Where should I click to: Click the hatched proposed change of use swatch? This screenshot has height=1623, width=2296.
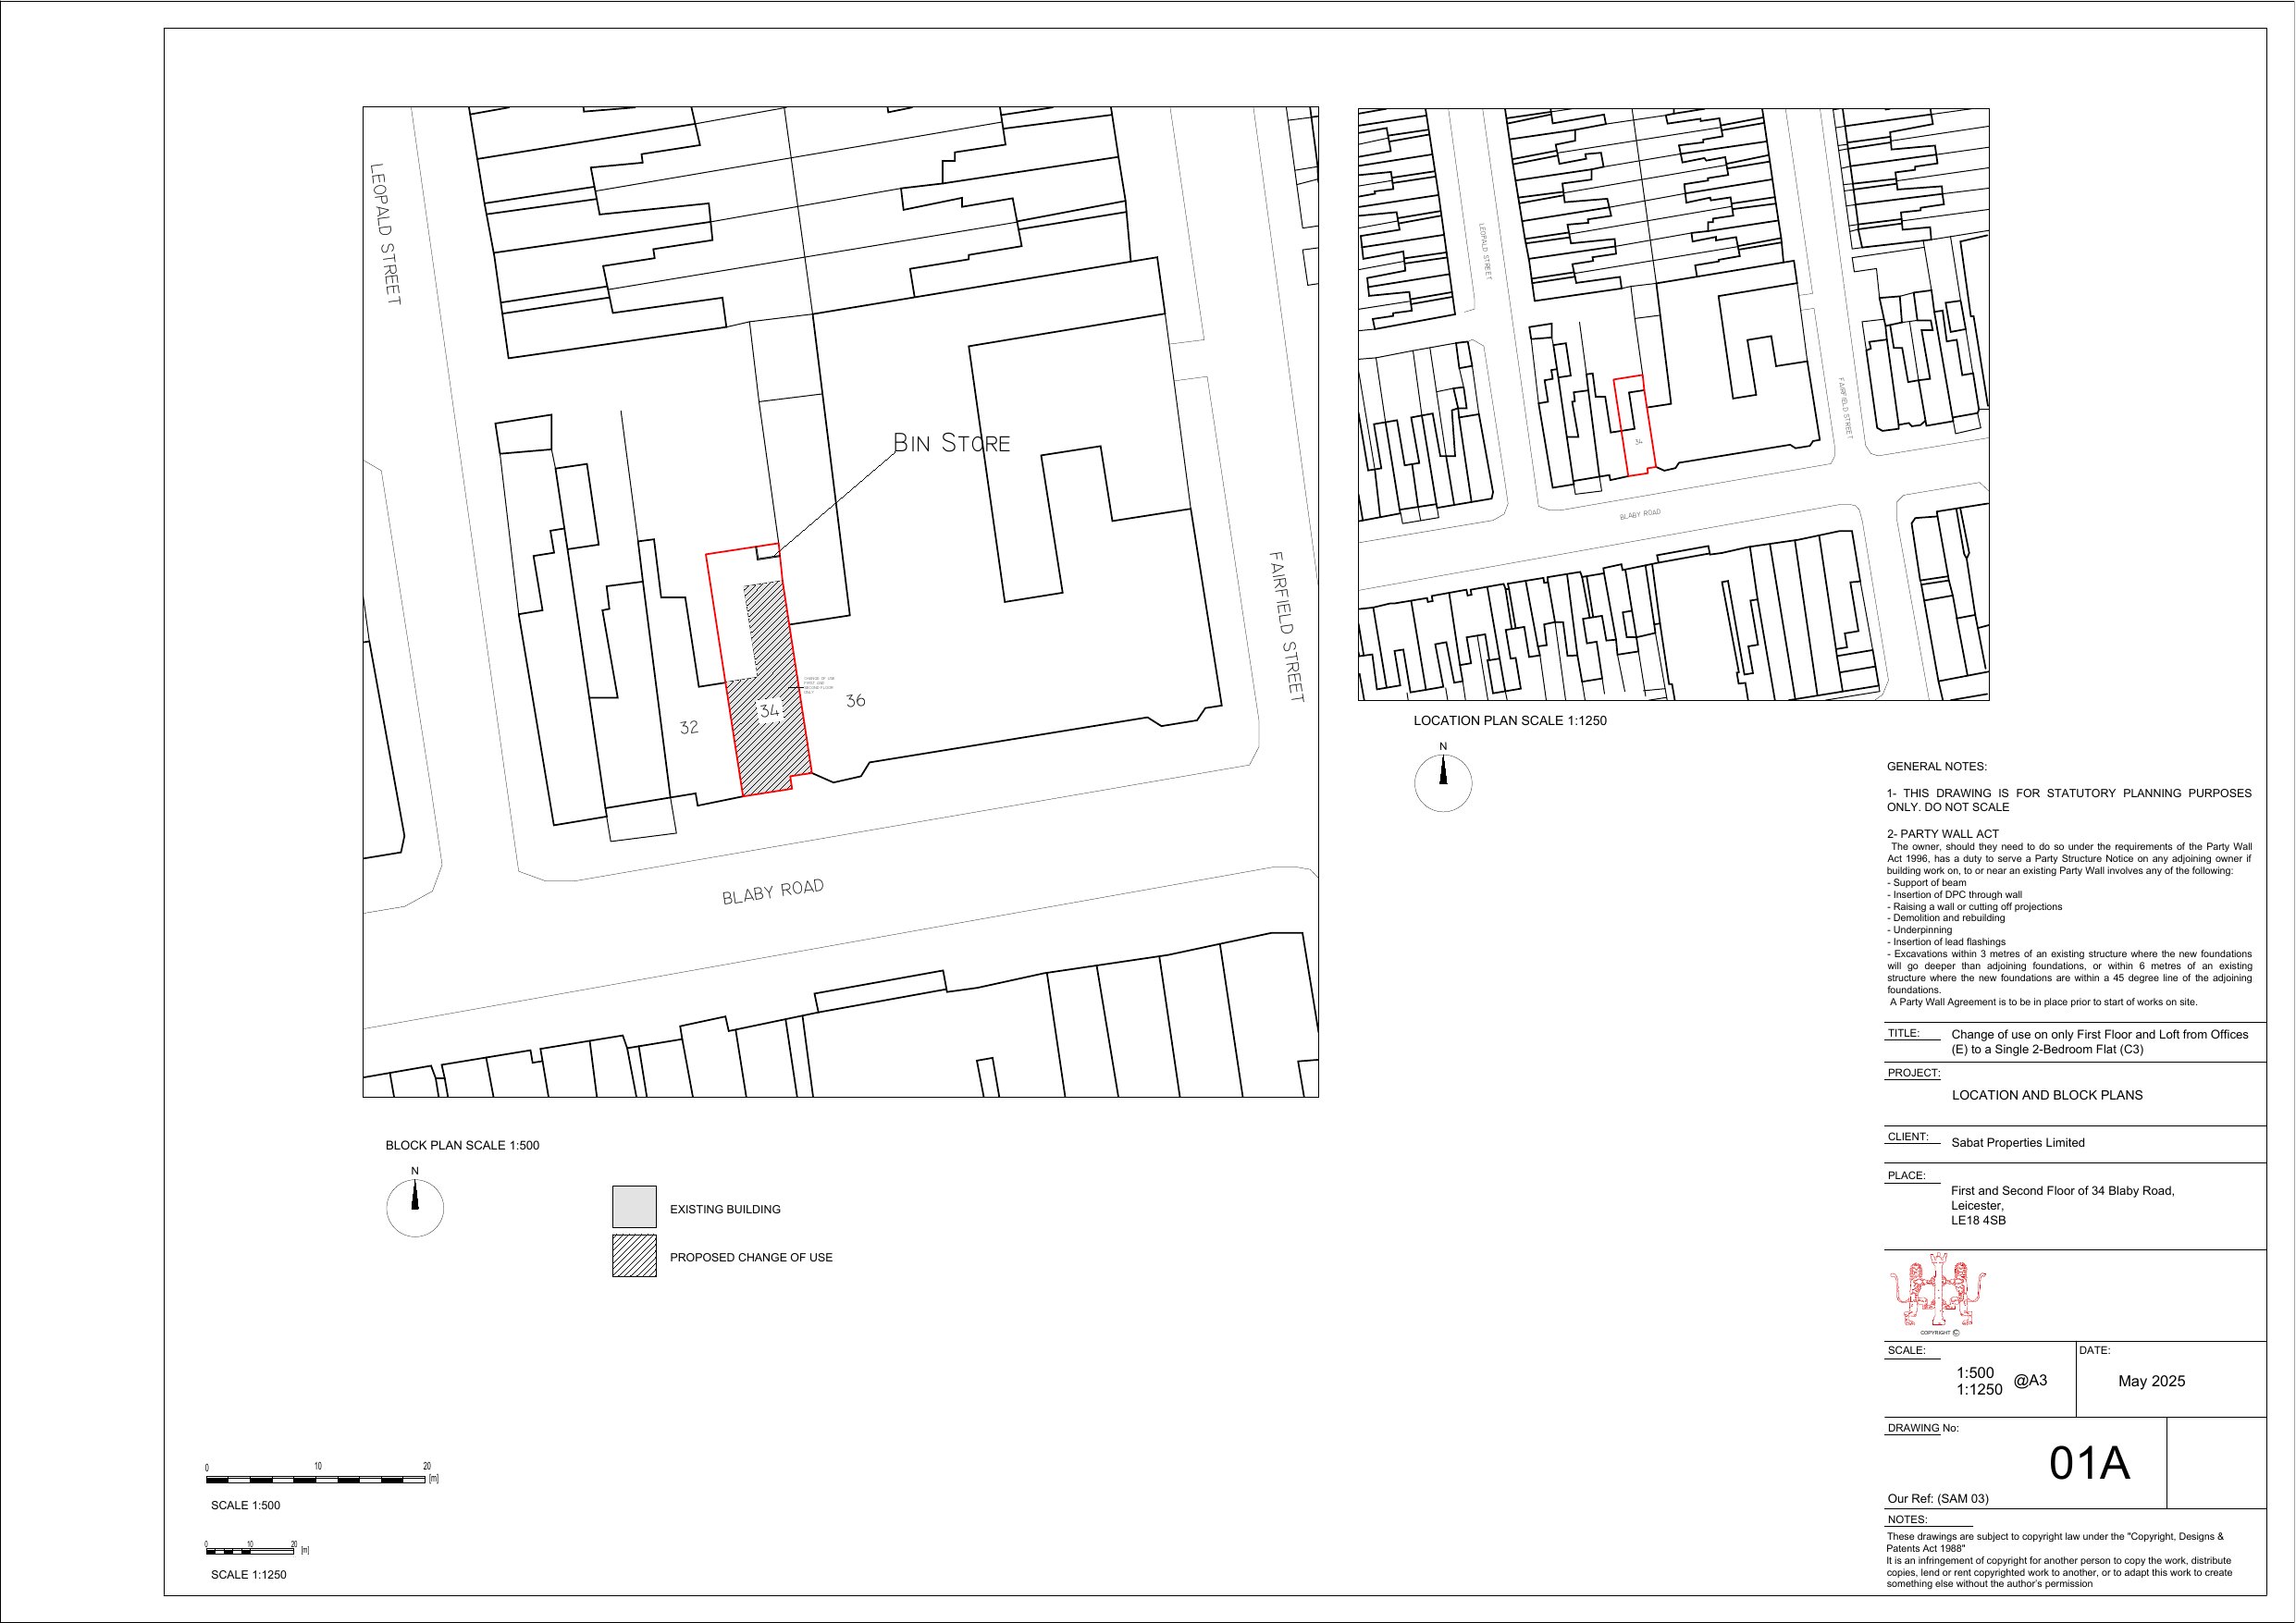tap(634, 1256)
